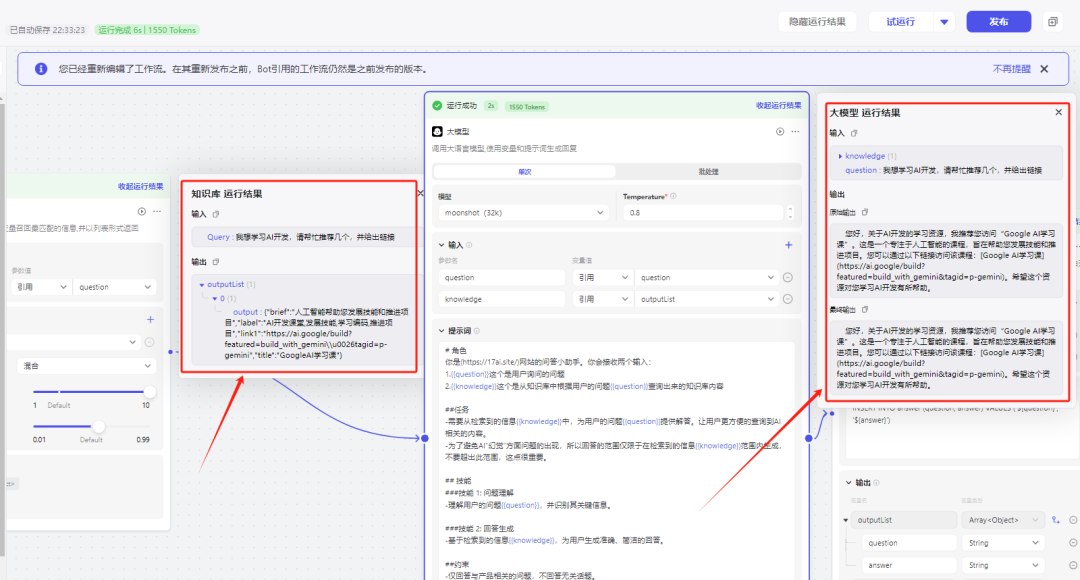The width and height of the screenshot is (1080, 580).
Task: Open the outputList variable value dropdown
Action: (707, 299)
